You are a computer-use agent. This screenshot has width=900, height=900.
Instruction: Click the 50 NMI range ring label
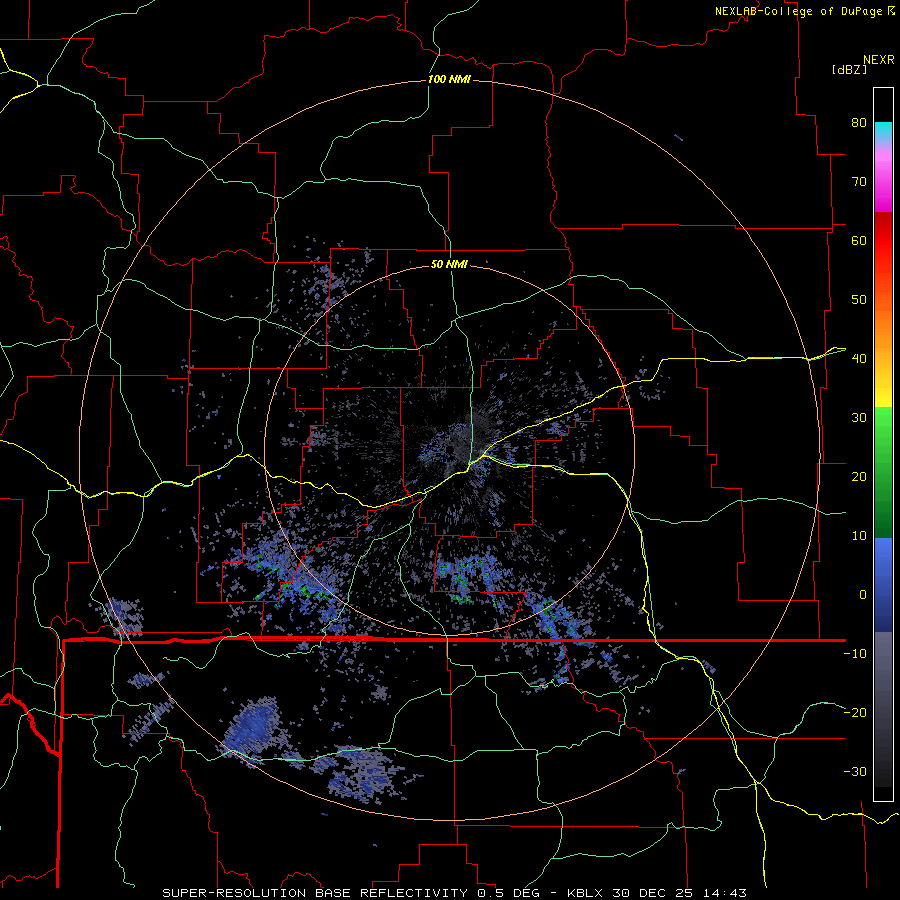point(449,265)
